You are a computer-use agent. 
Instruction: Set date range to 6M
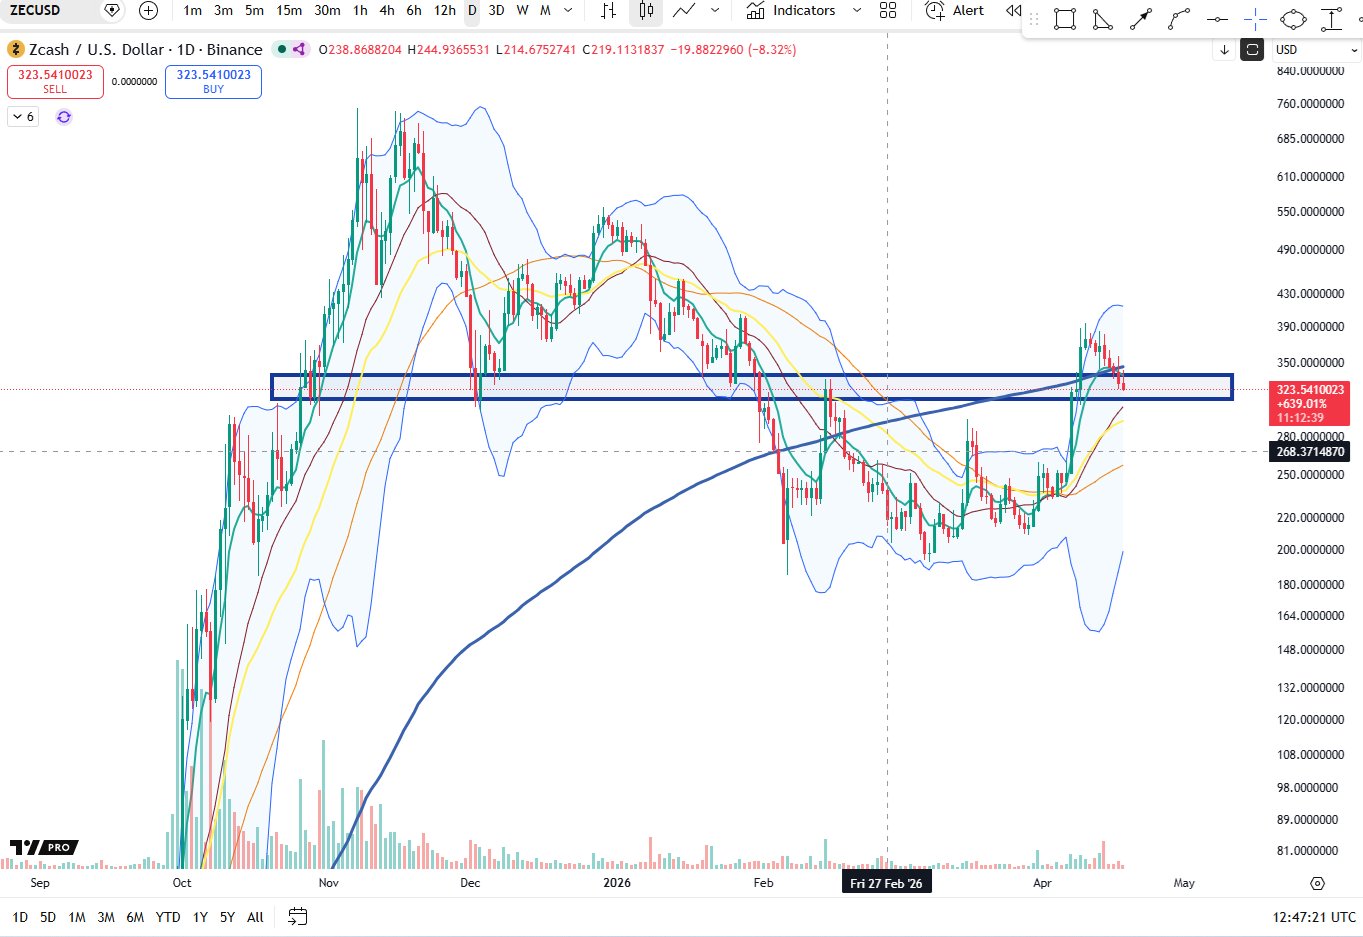pyautogui.click(x=135, y=917)
